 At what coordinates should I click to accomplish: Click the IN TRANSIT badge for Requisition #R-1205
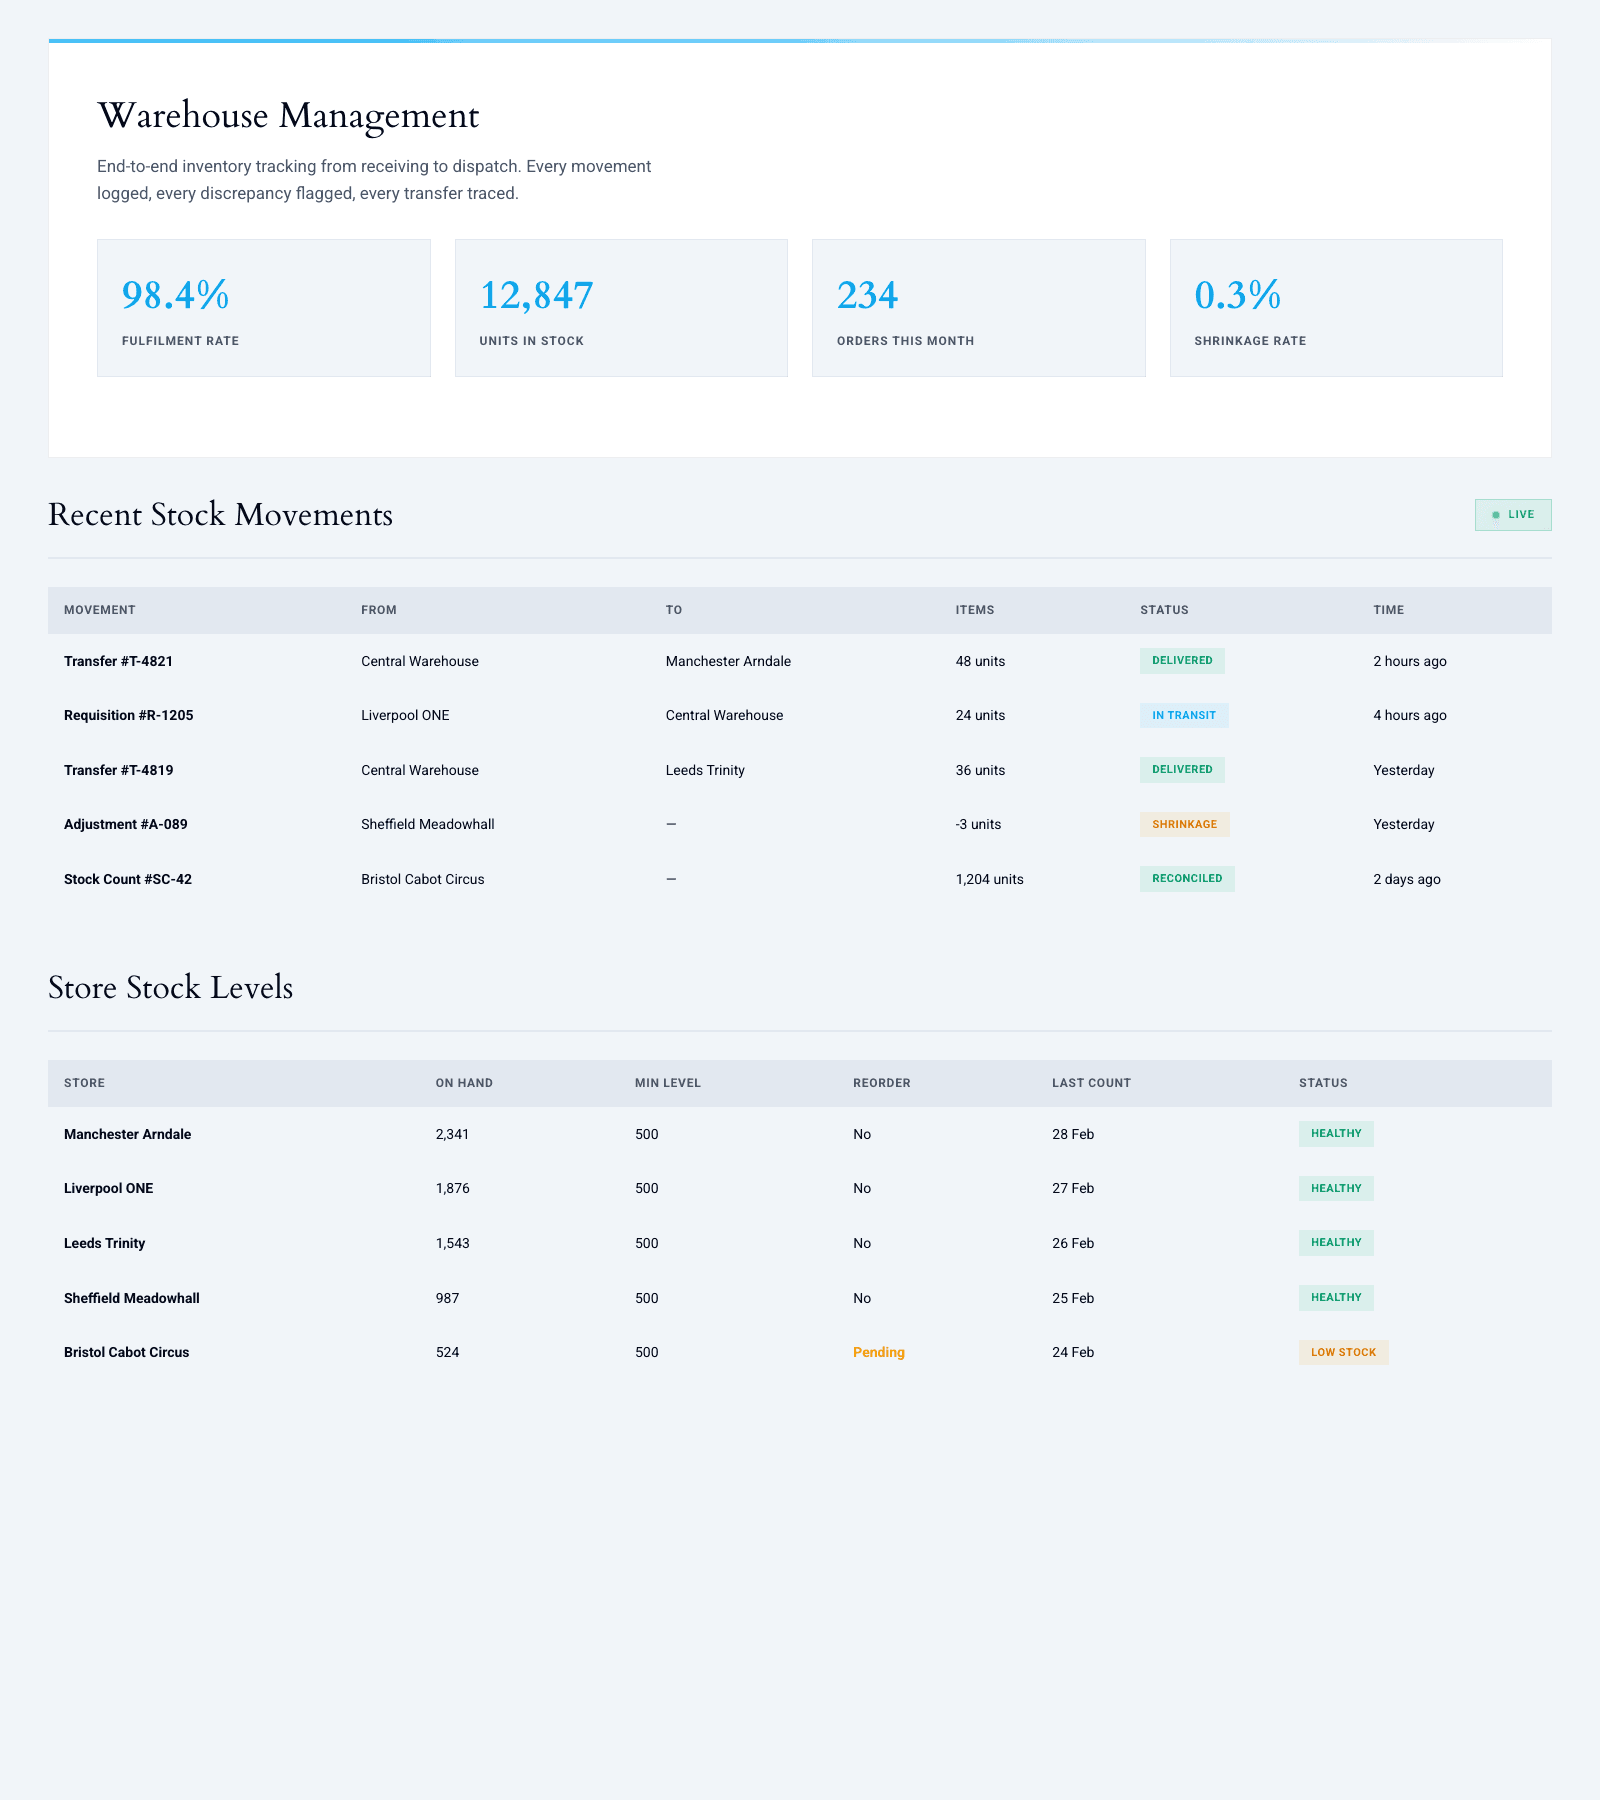1184,715
